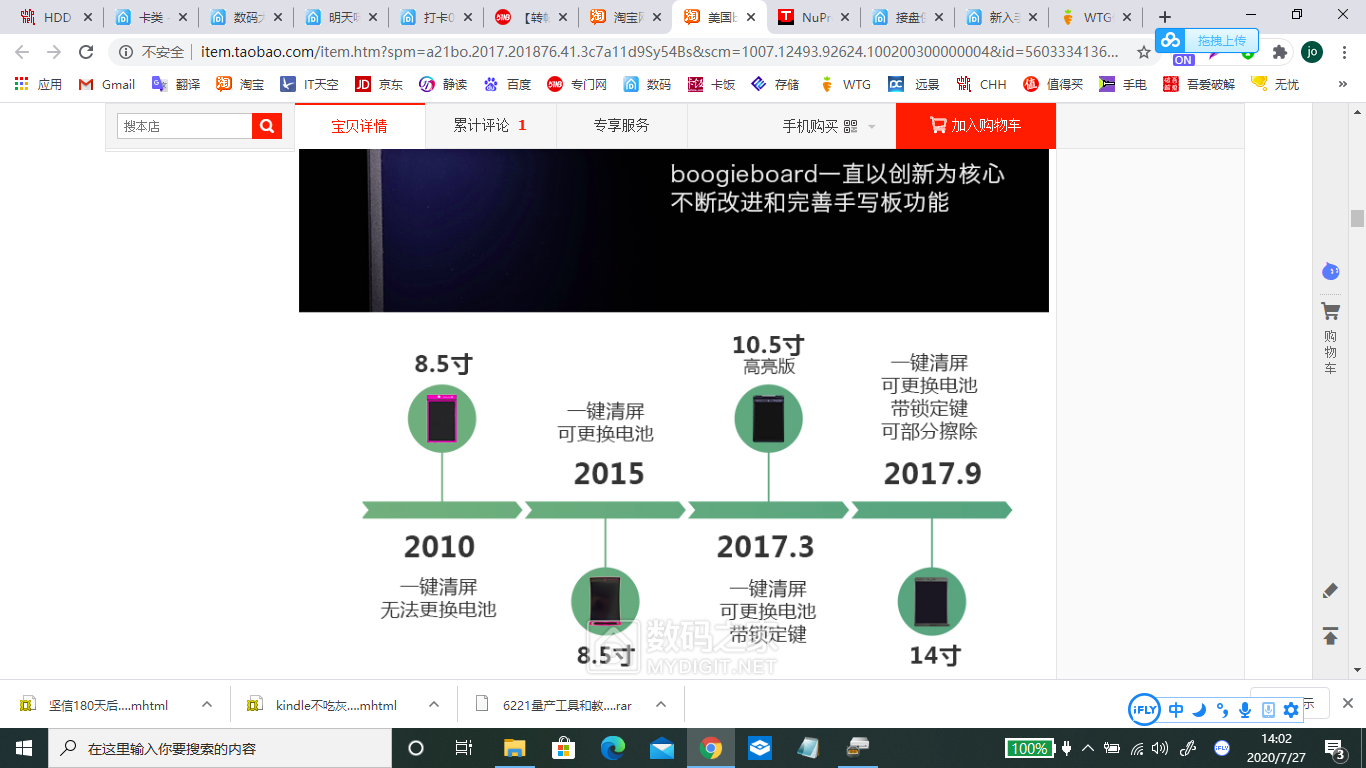
Task: Expand the 手机购买 dropdown arrow
Action: (871, 127)
